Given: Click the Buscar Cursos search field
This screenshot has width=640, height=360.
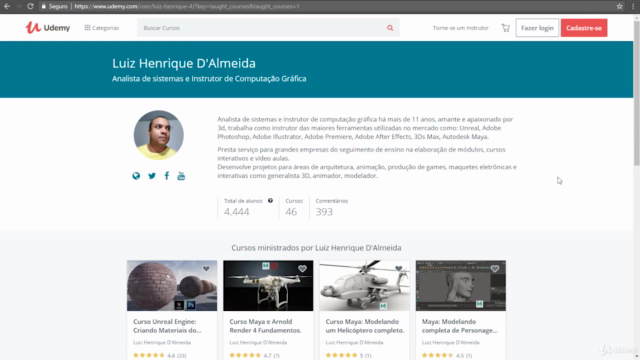Looking at the screenshot, I should click(x=261, y=28).
